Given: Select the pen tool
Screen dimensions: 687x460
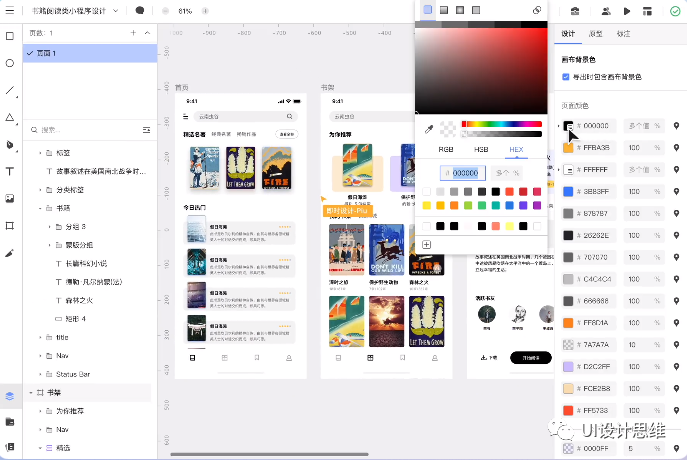Looking at the screenshot, I should (x=10, y=145).
